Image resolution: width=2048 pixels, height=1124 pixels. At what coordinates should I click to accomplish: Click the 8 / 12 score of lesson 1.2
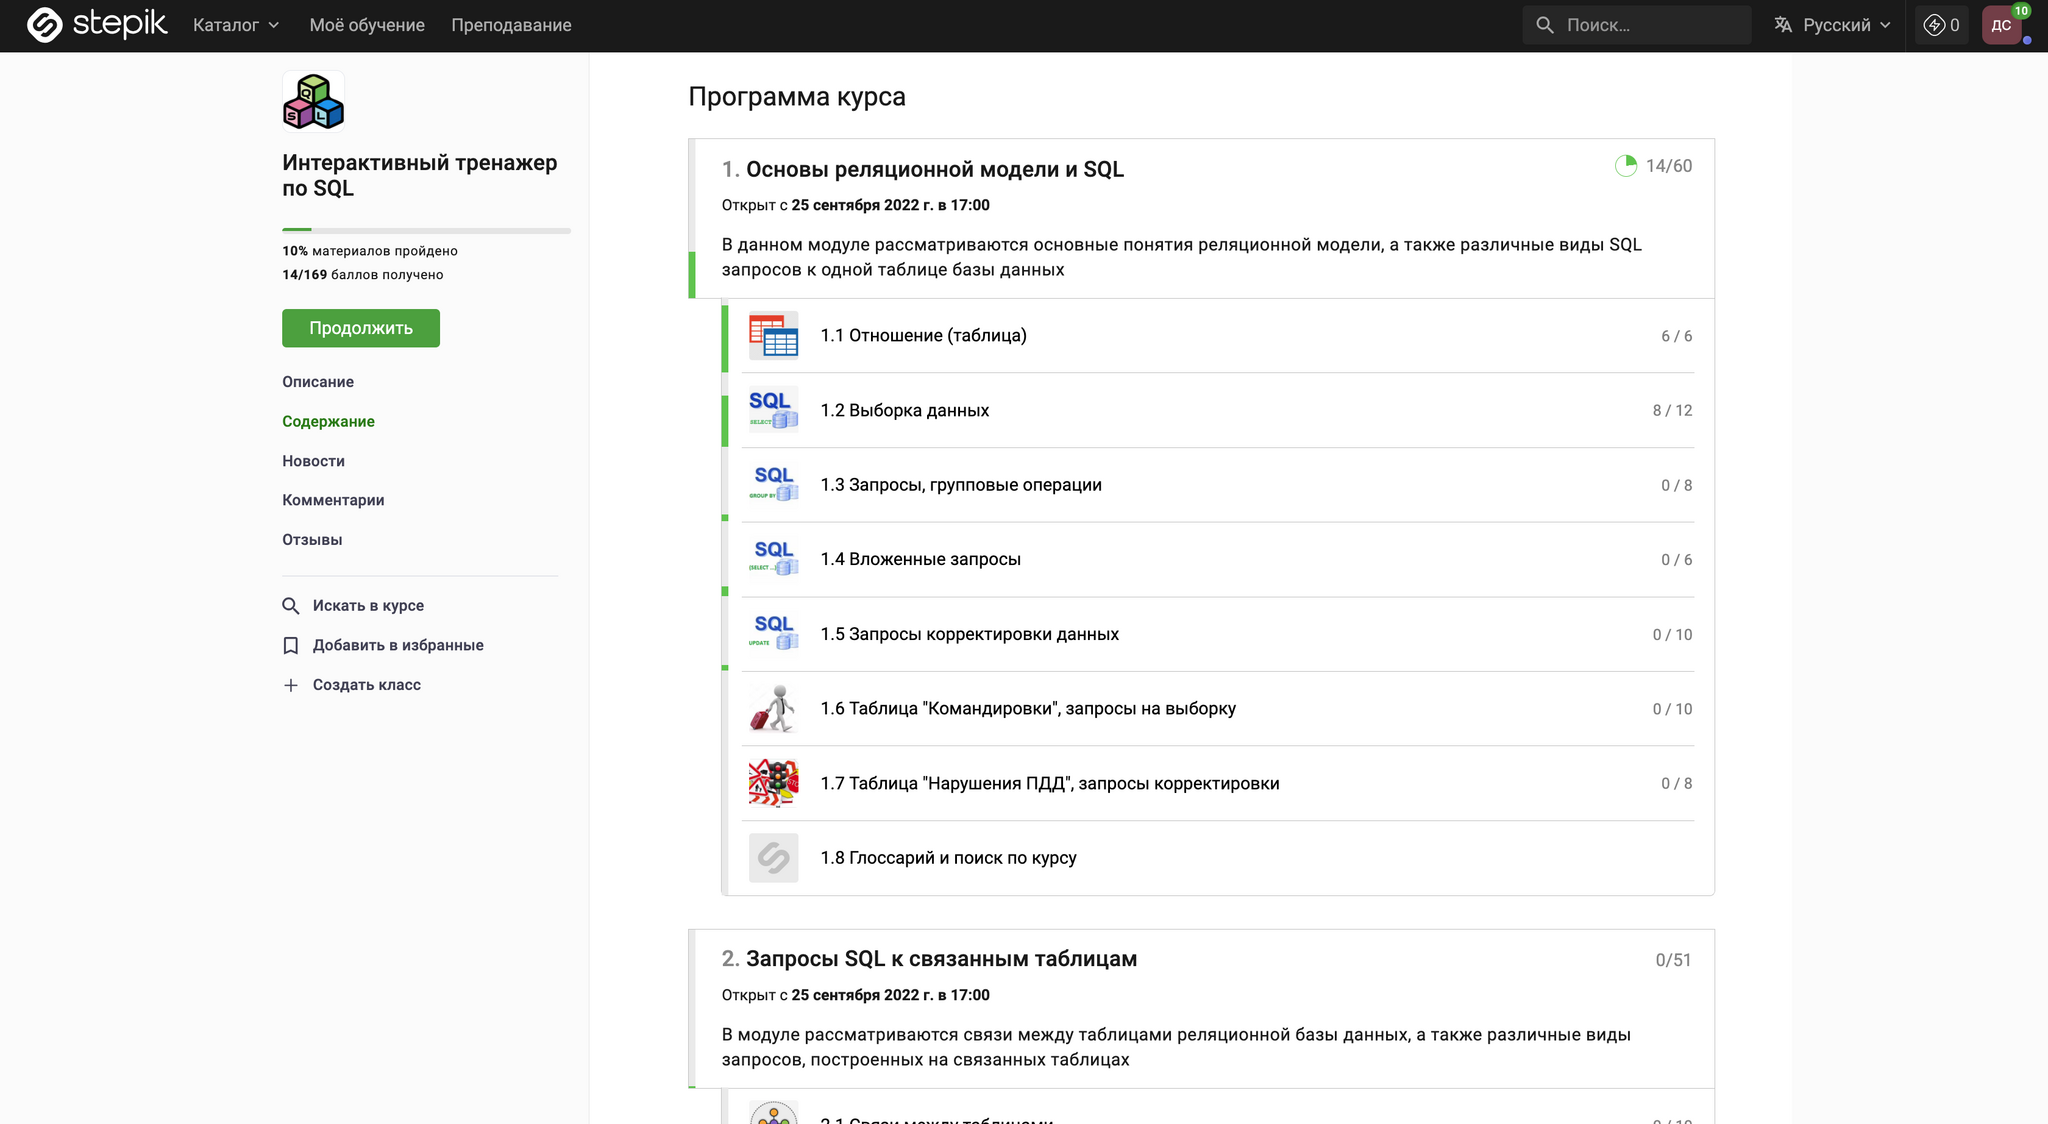click(1672, 410)
